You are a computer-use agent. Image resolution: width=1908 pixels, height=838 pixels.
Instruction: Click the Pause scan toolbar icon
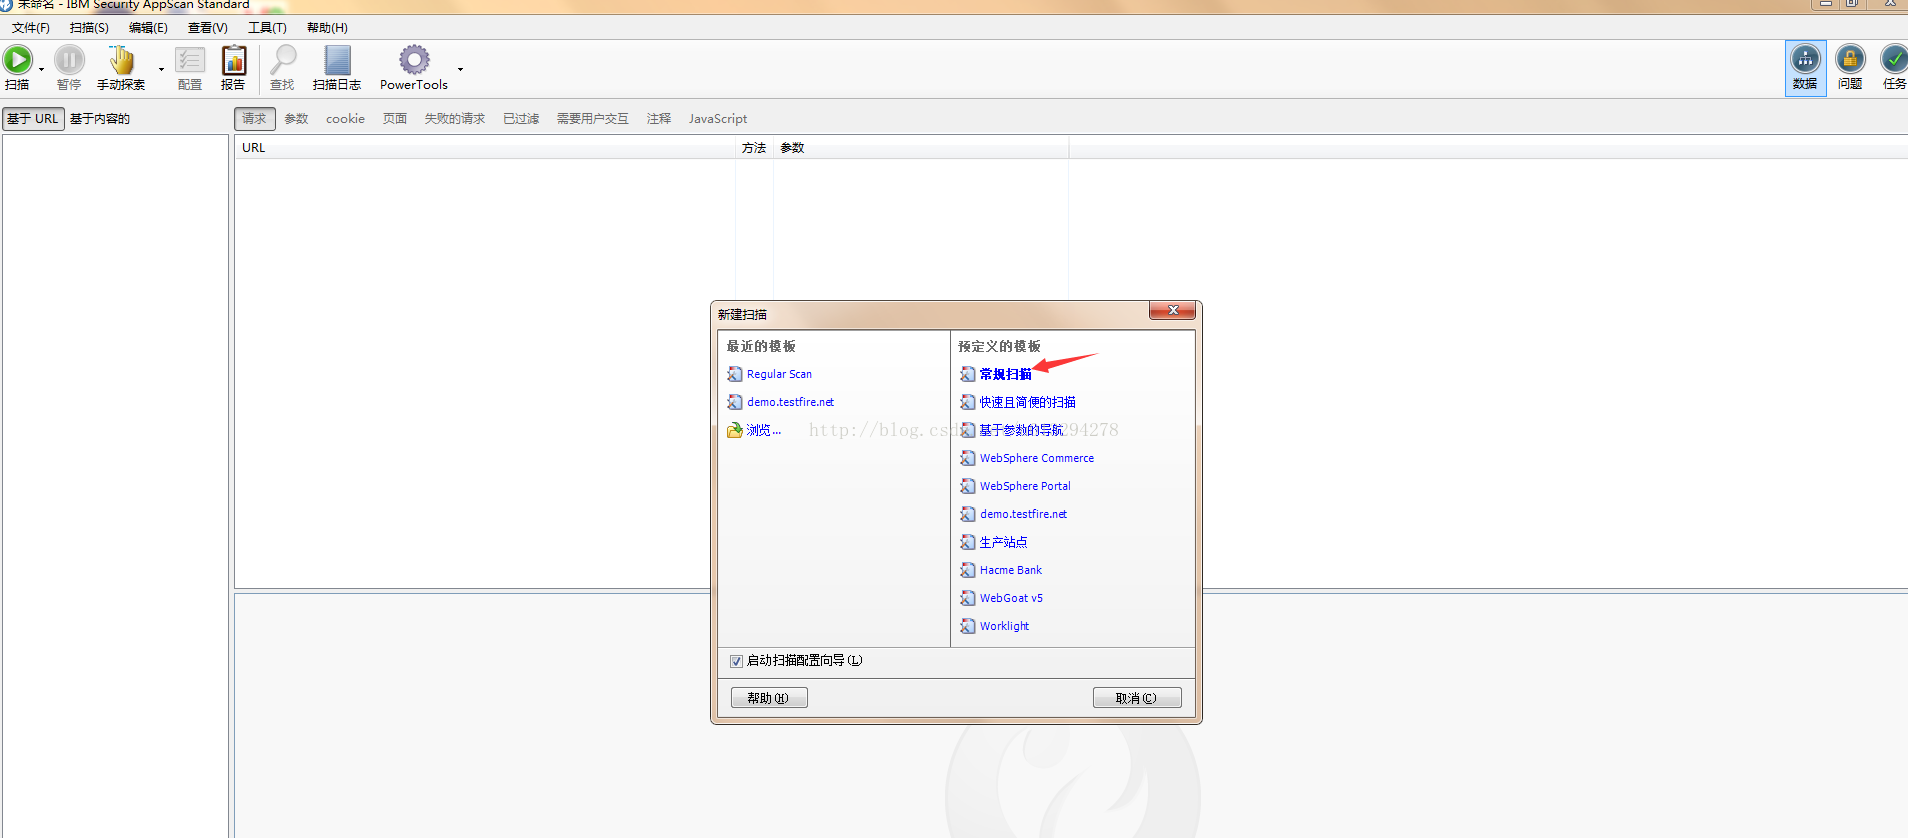[69, 60]
